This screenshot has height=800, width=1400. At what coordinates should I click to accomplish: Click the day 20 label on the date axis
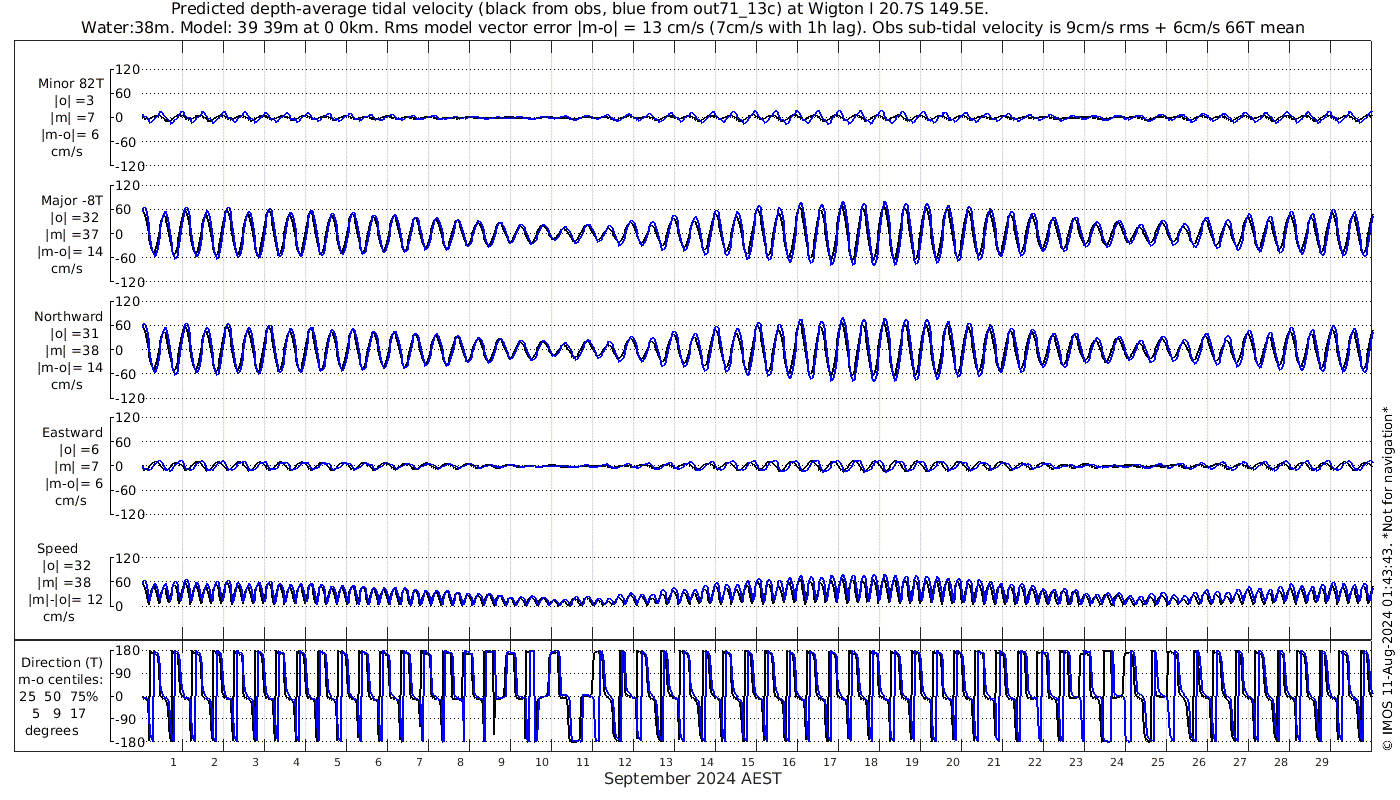tap(952, 762)
